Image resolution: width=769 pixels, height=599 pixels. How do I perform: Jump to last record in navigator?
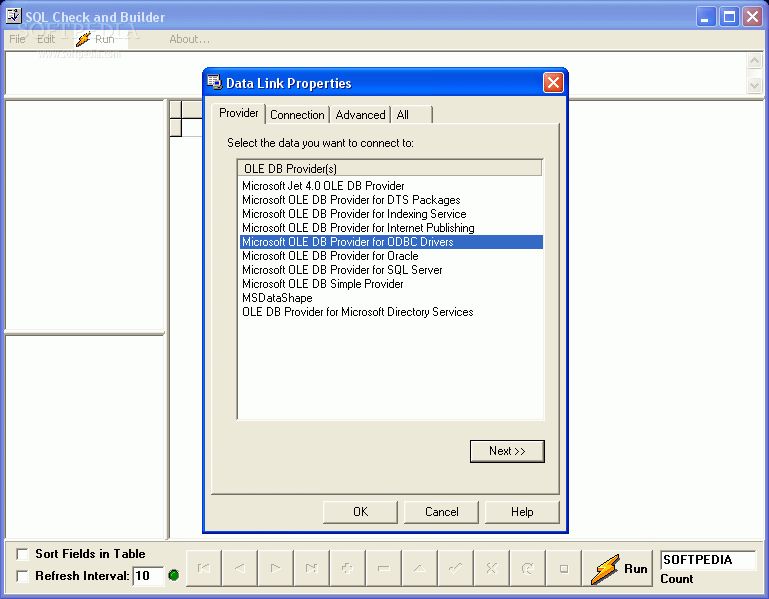(x=311, y=568)
